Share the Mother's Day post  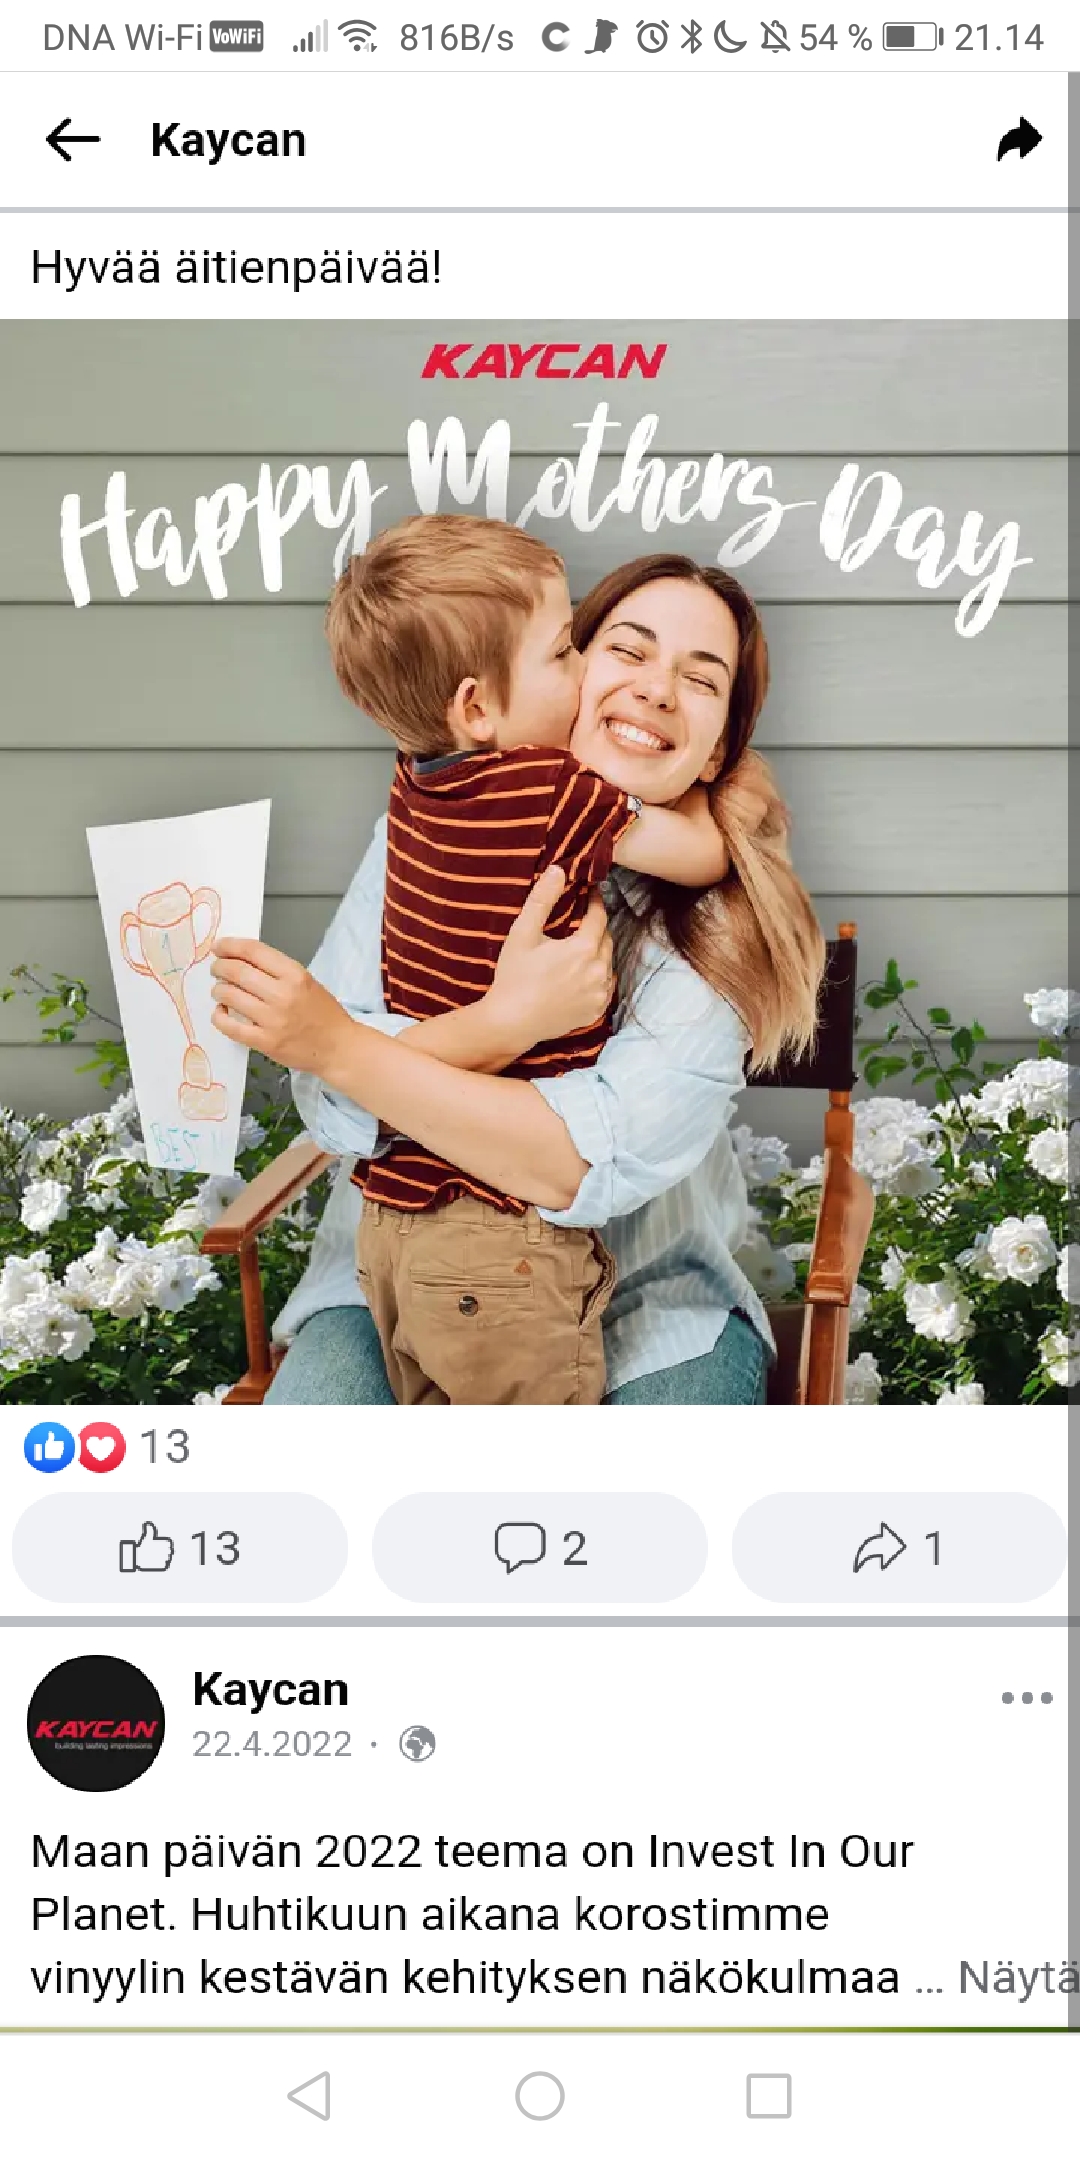pyautogui.click(x=899, y=1547)
